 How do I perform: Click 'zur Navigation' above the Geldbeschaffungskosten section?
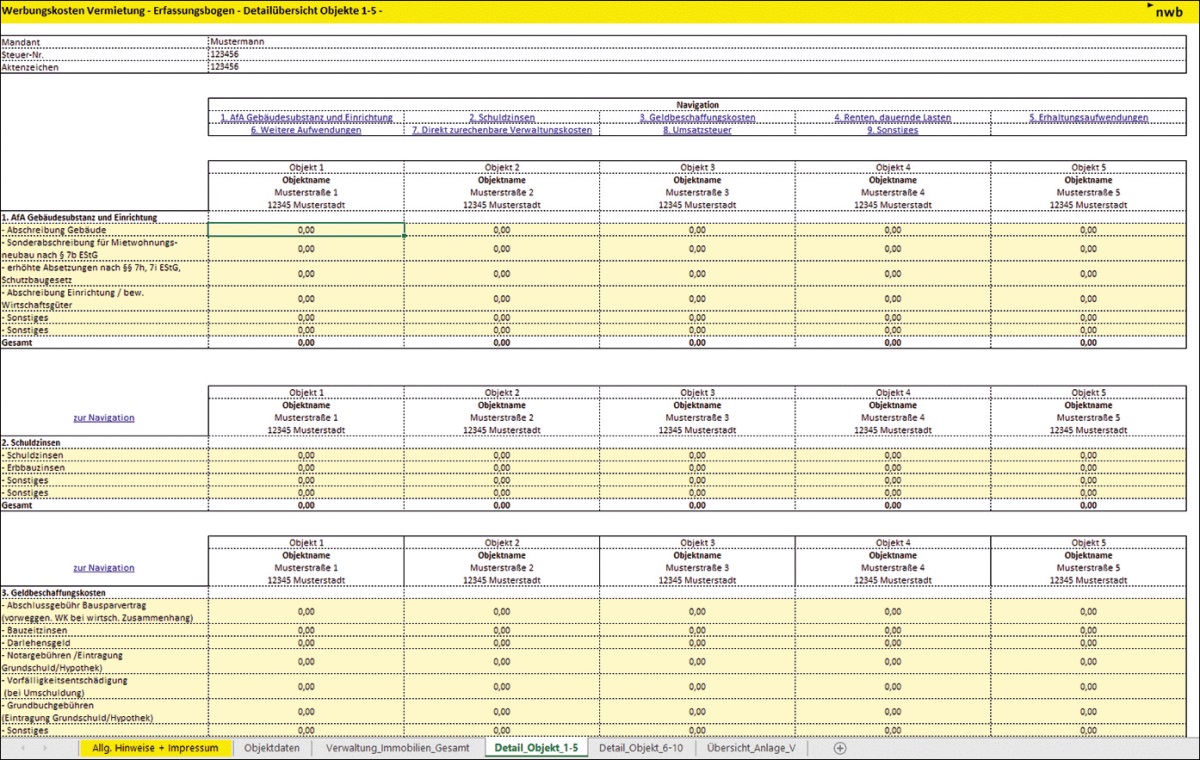coord(104,568)
